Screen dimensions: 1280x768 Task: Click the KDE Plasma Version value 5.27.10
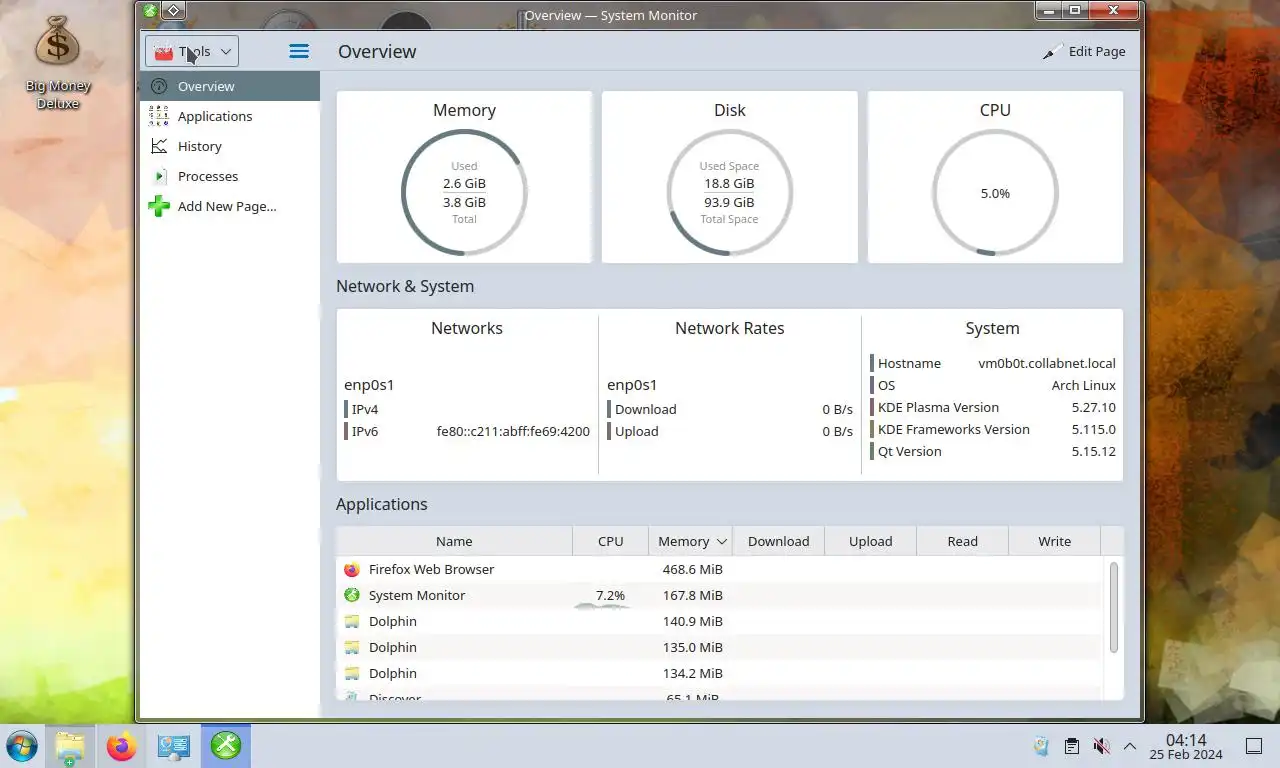1093,407
